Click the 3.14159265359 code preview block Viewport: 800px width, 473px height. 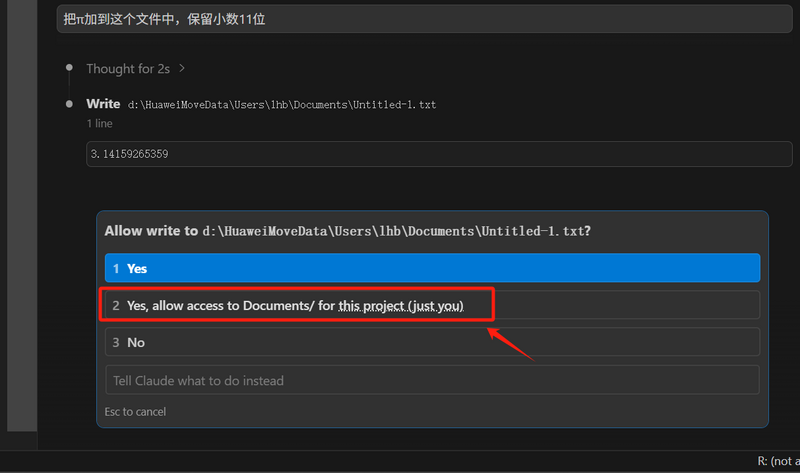point(439,154)
